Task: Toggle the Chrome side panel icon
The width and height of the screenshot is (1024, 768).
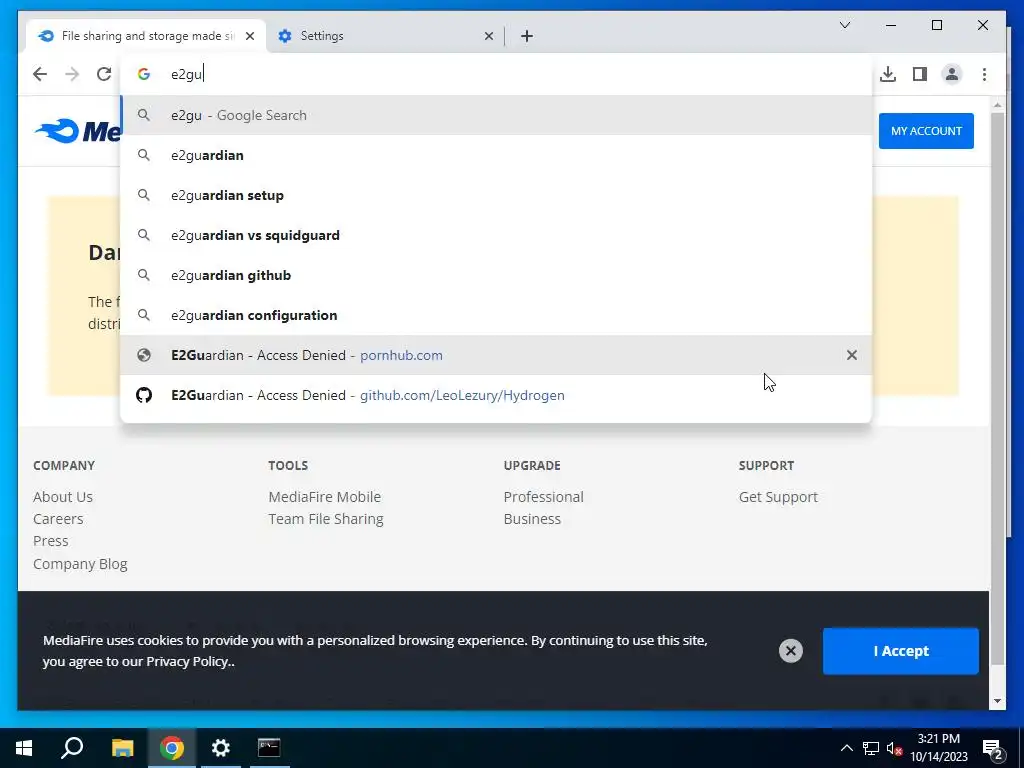Action: coord(920,74)
